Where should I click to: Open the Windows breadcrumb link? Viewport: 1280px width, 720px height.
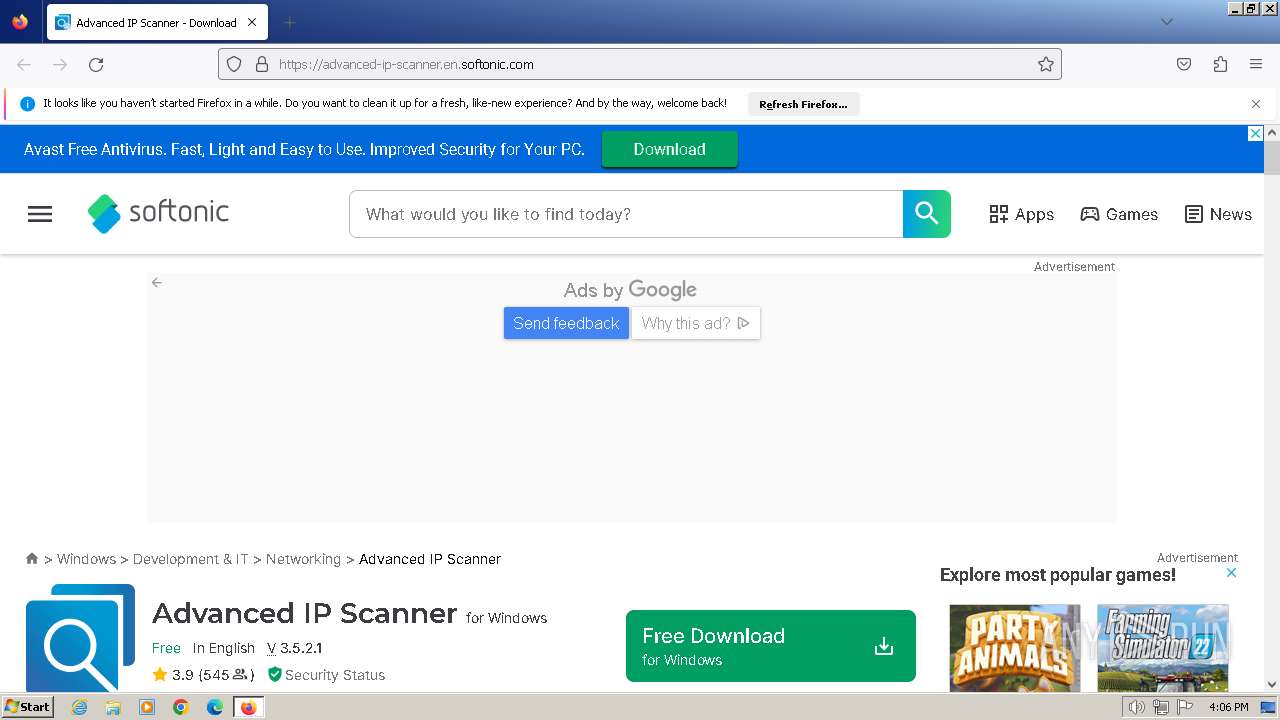click(x=86, y=559)
